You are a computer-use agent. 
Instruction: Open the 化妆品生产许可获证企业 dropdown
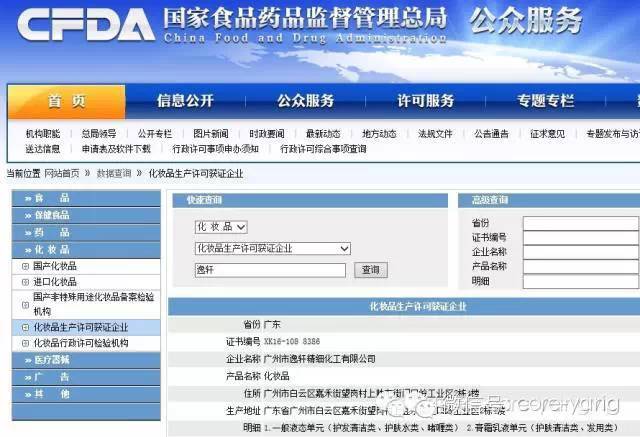[x=273, y=248]
